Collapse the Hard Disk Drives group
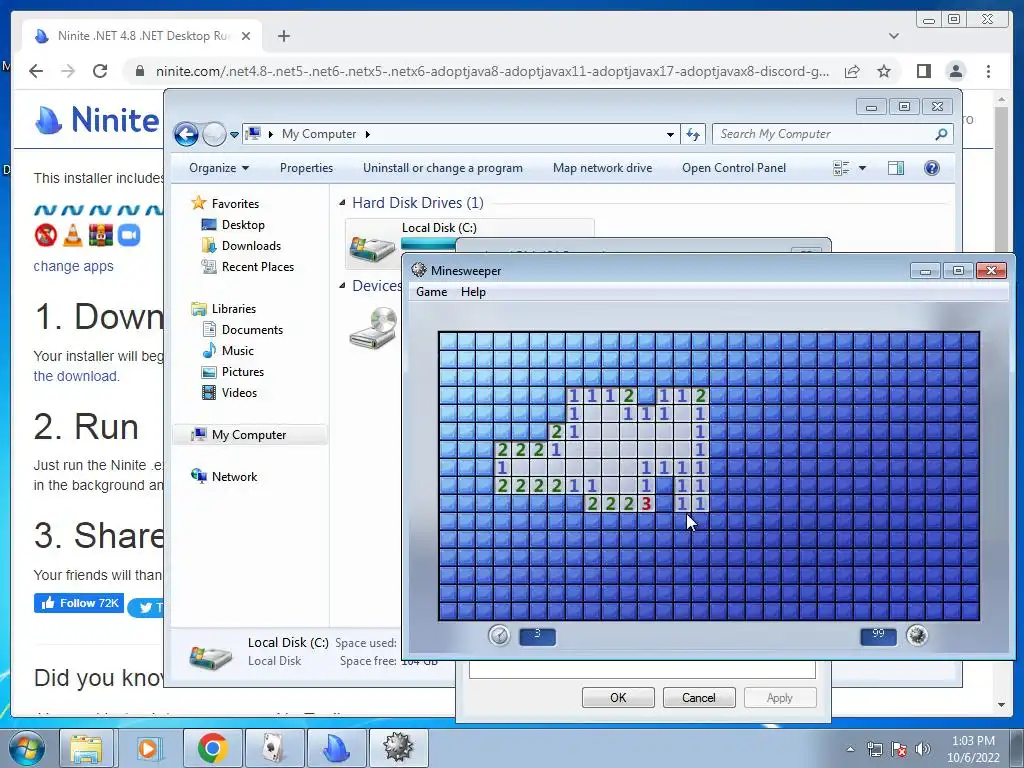The width and height of the screenshot is (1024, 768). click(x=342, y=203)
